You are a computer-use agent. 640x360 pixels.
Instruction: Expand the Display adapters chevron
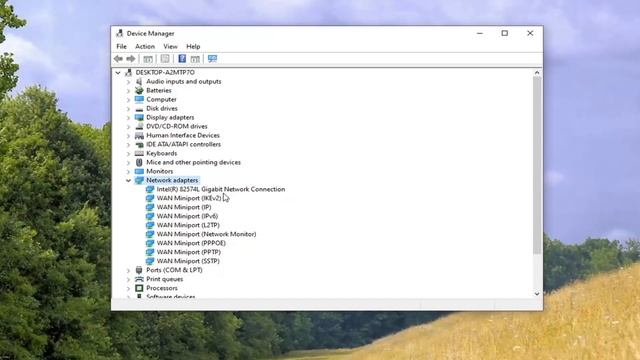pyautogui.click(x=129, y=118)
